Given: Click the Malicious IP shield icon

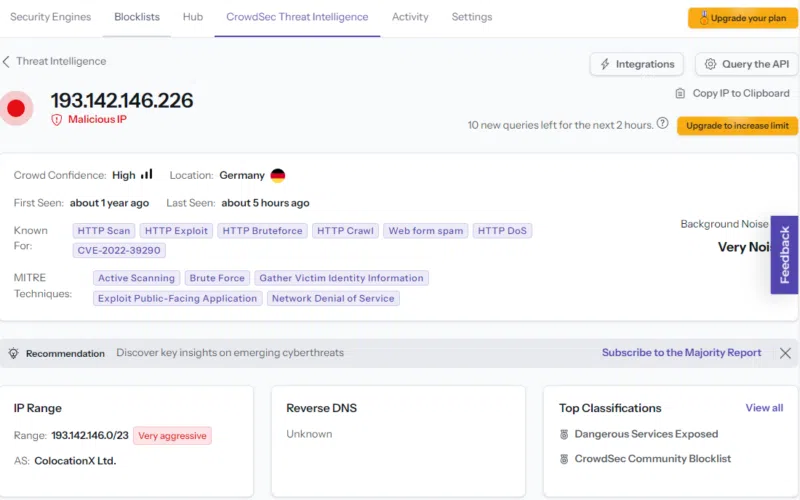Looking at the screenshot, I should click(x=57, y=120).
